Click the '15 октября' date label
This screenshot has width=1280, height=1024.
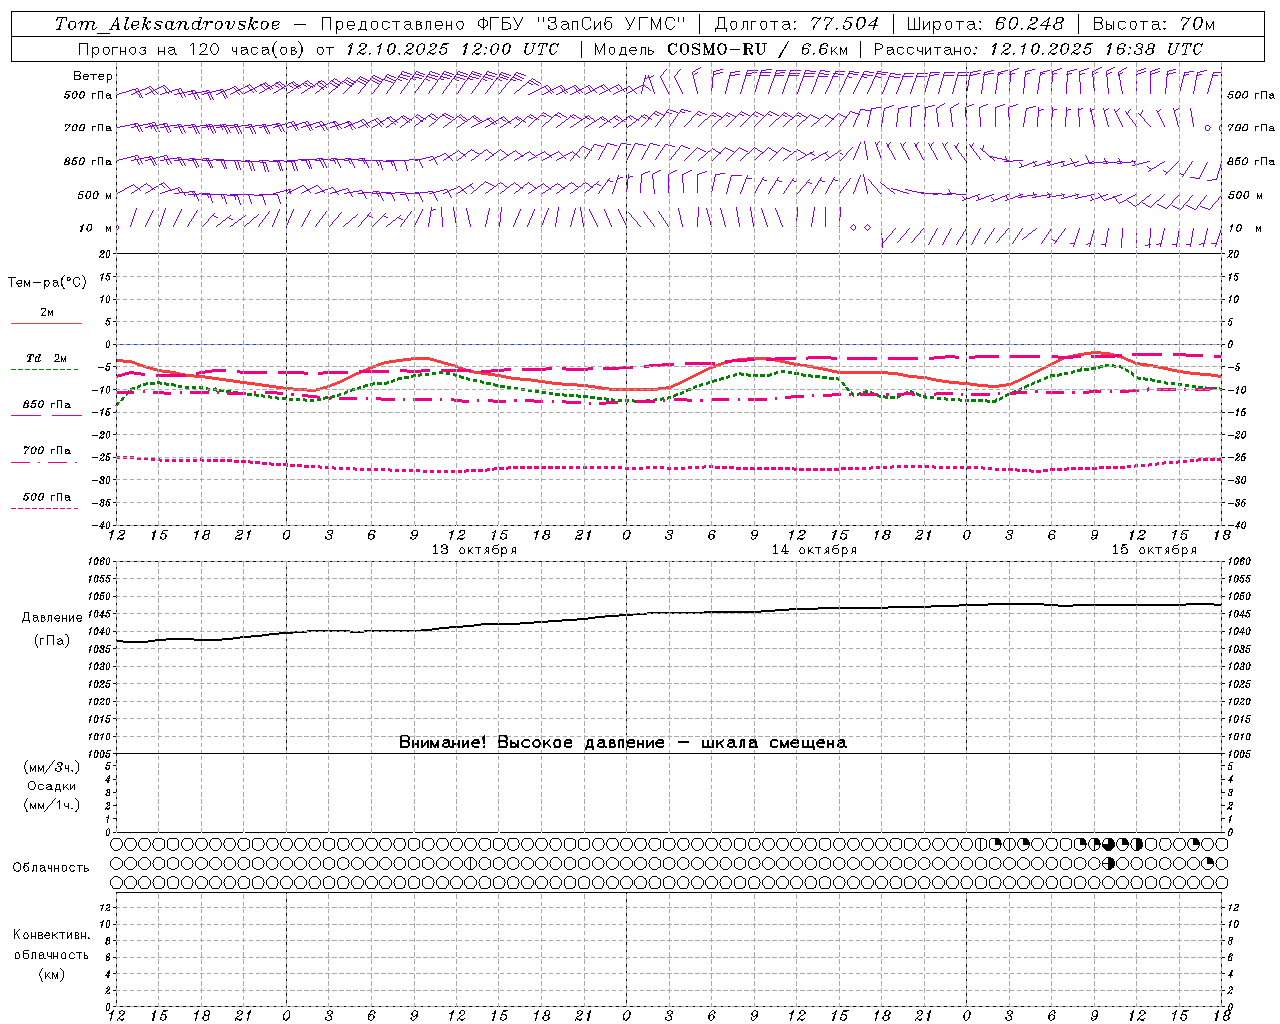pos(1154,550)
